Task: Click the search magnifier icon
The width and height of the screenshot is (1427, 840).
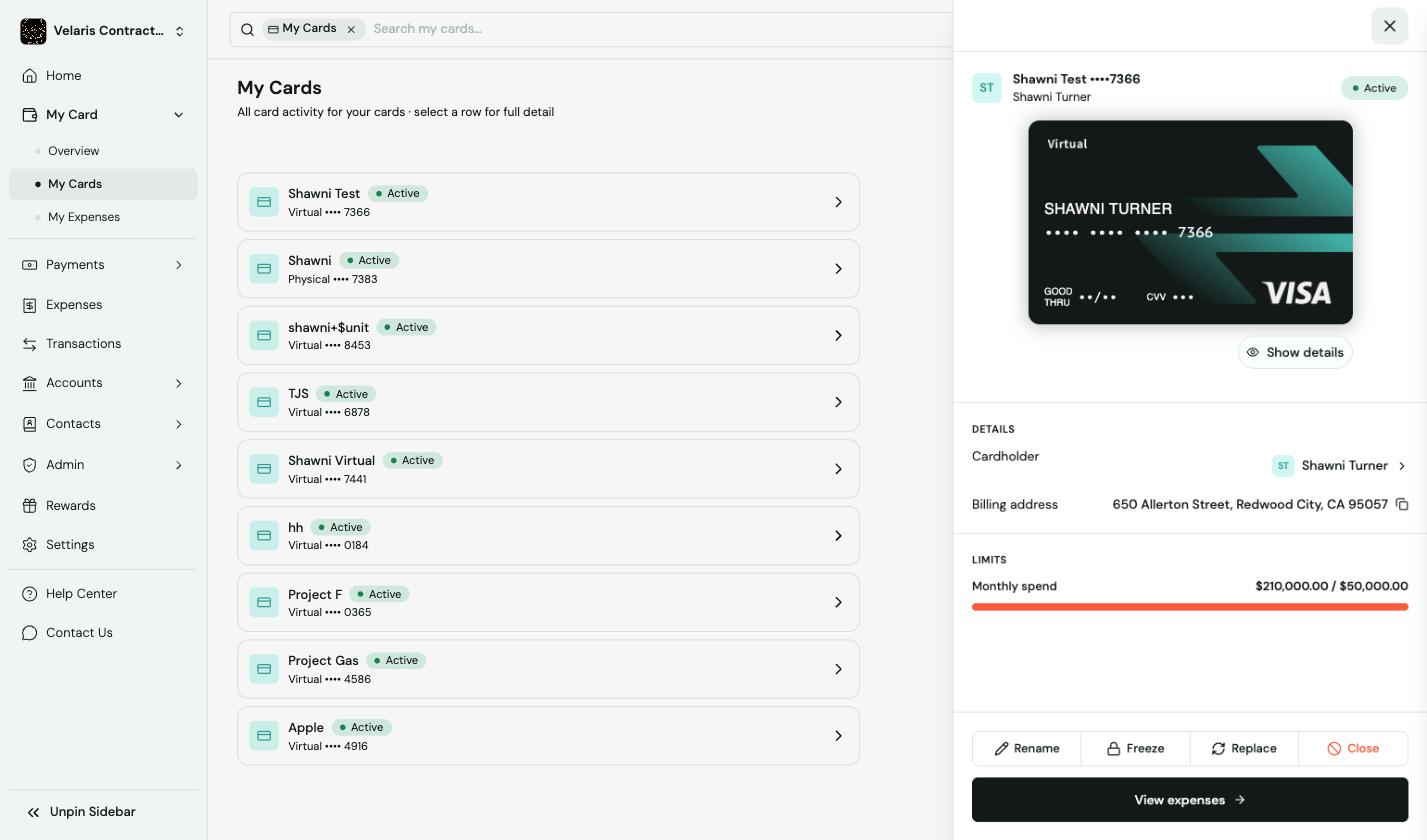Action: pyautogui.click(x=247, y=29)
